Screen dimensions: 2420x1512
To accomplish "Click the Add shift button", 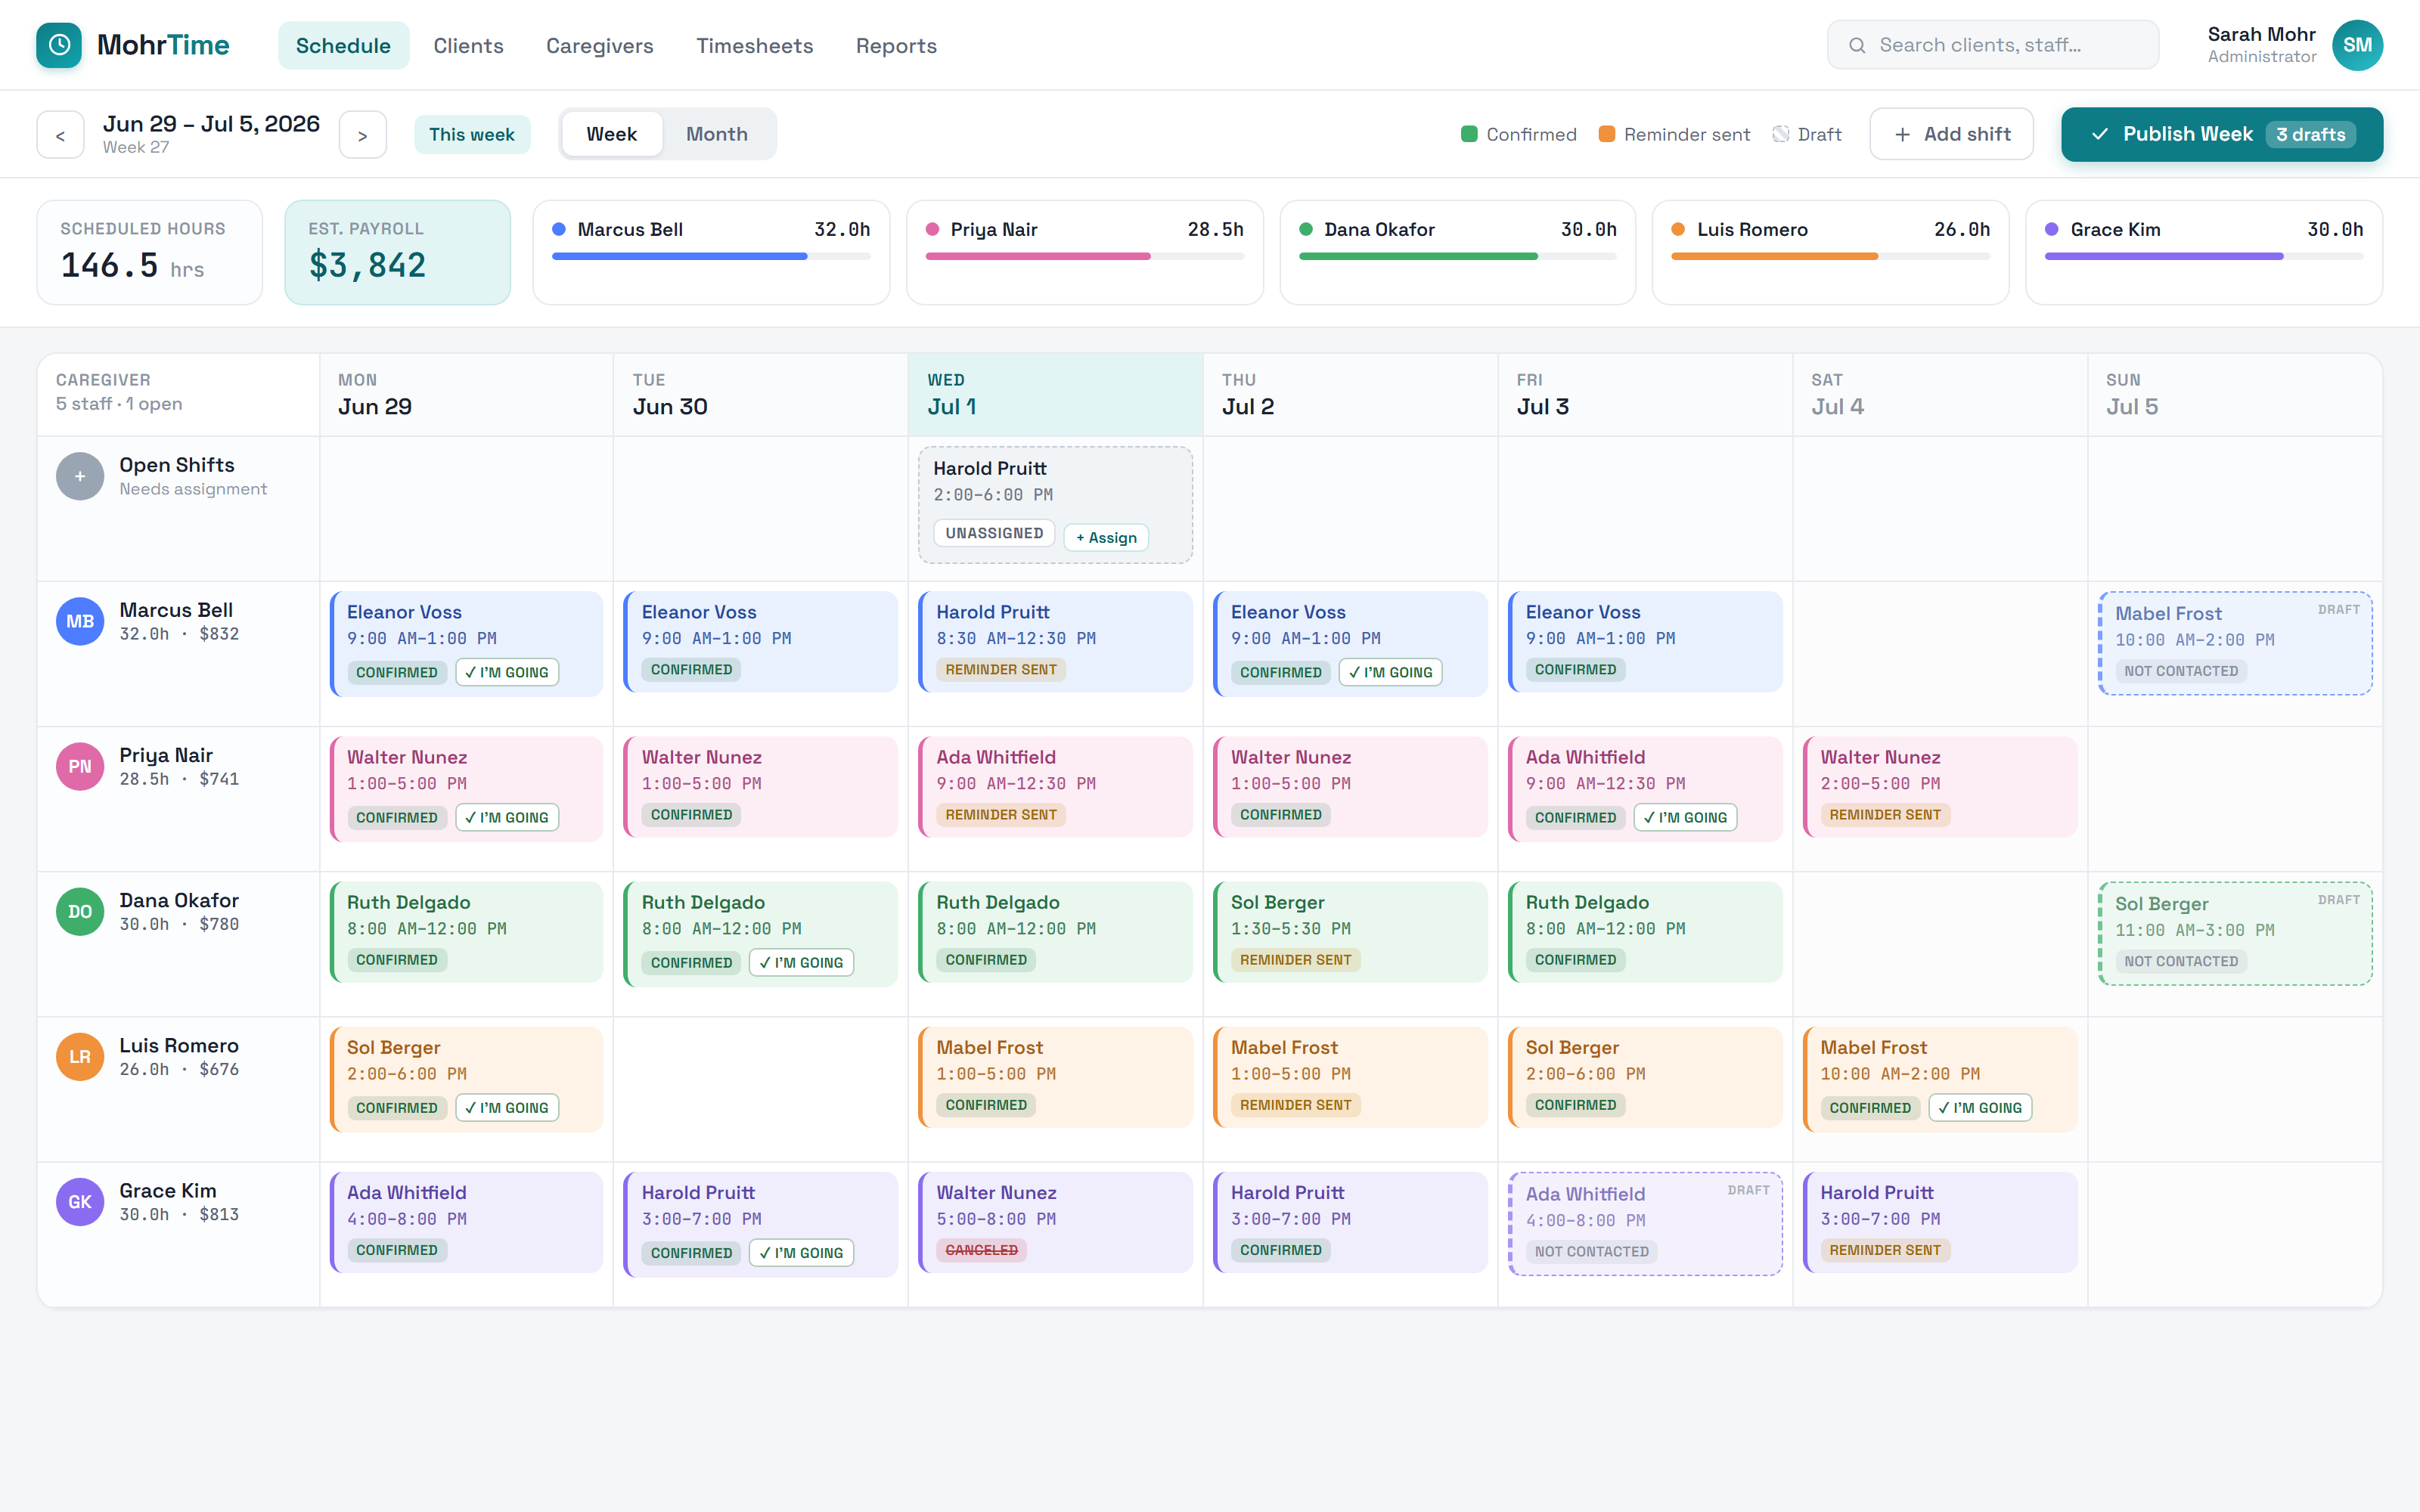I will coord(1951,134).
